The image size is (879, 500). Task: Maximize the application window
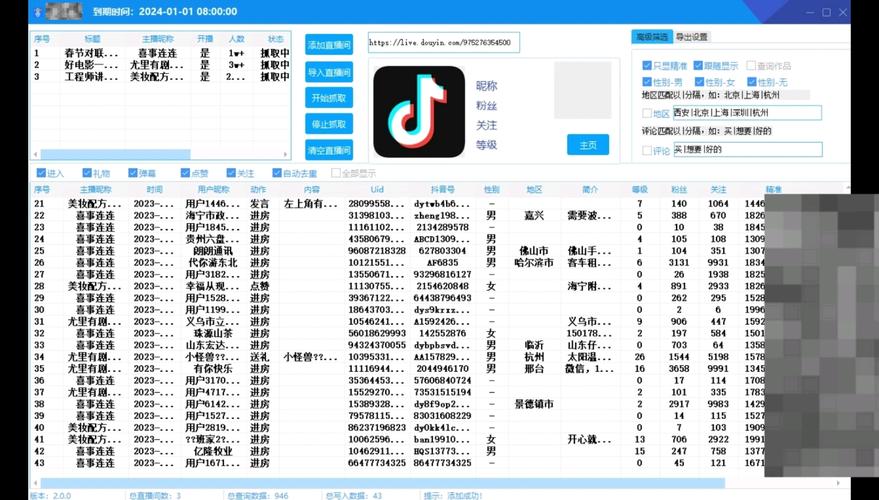[x=826, y=12]
